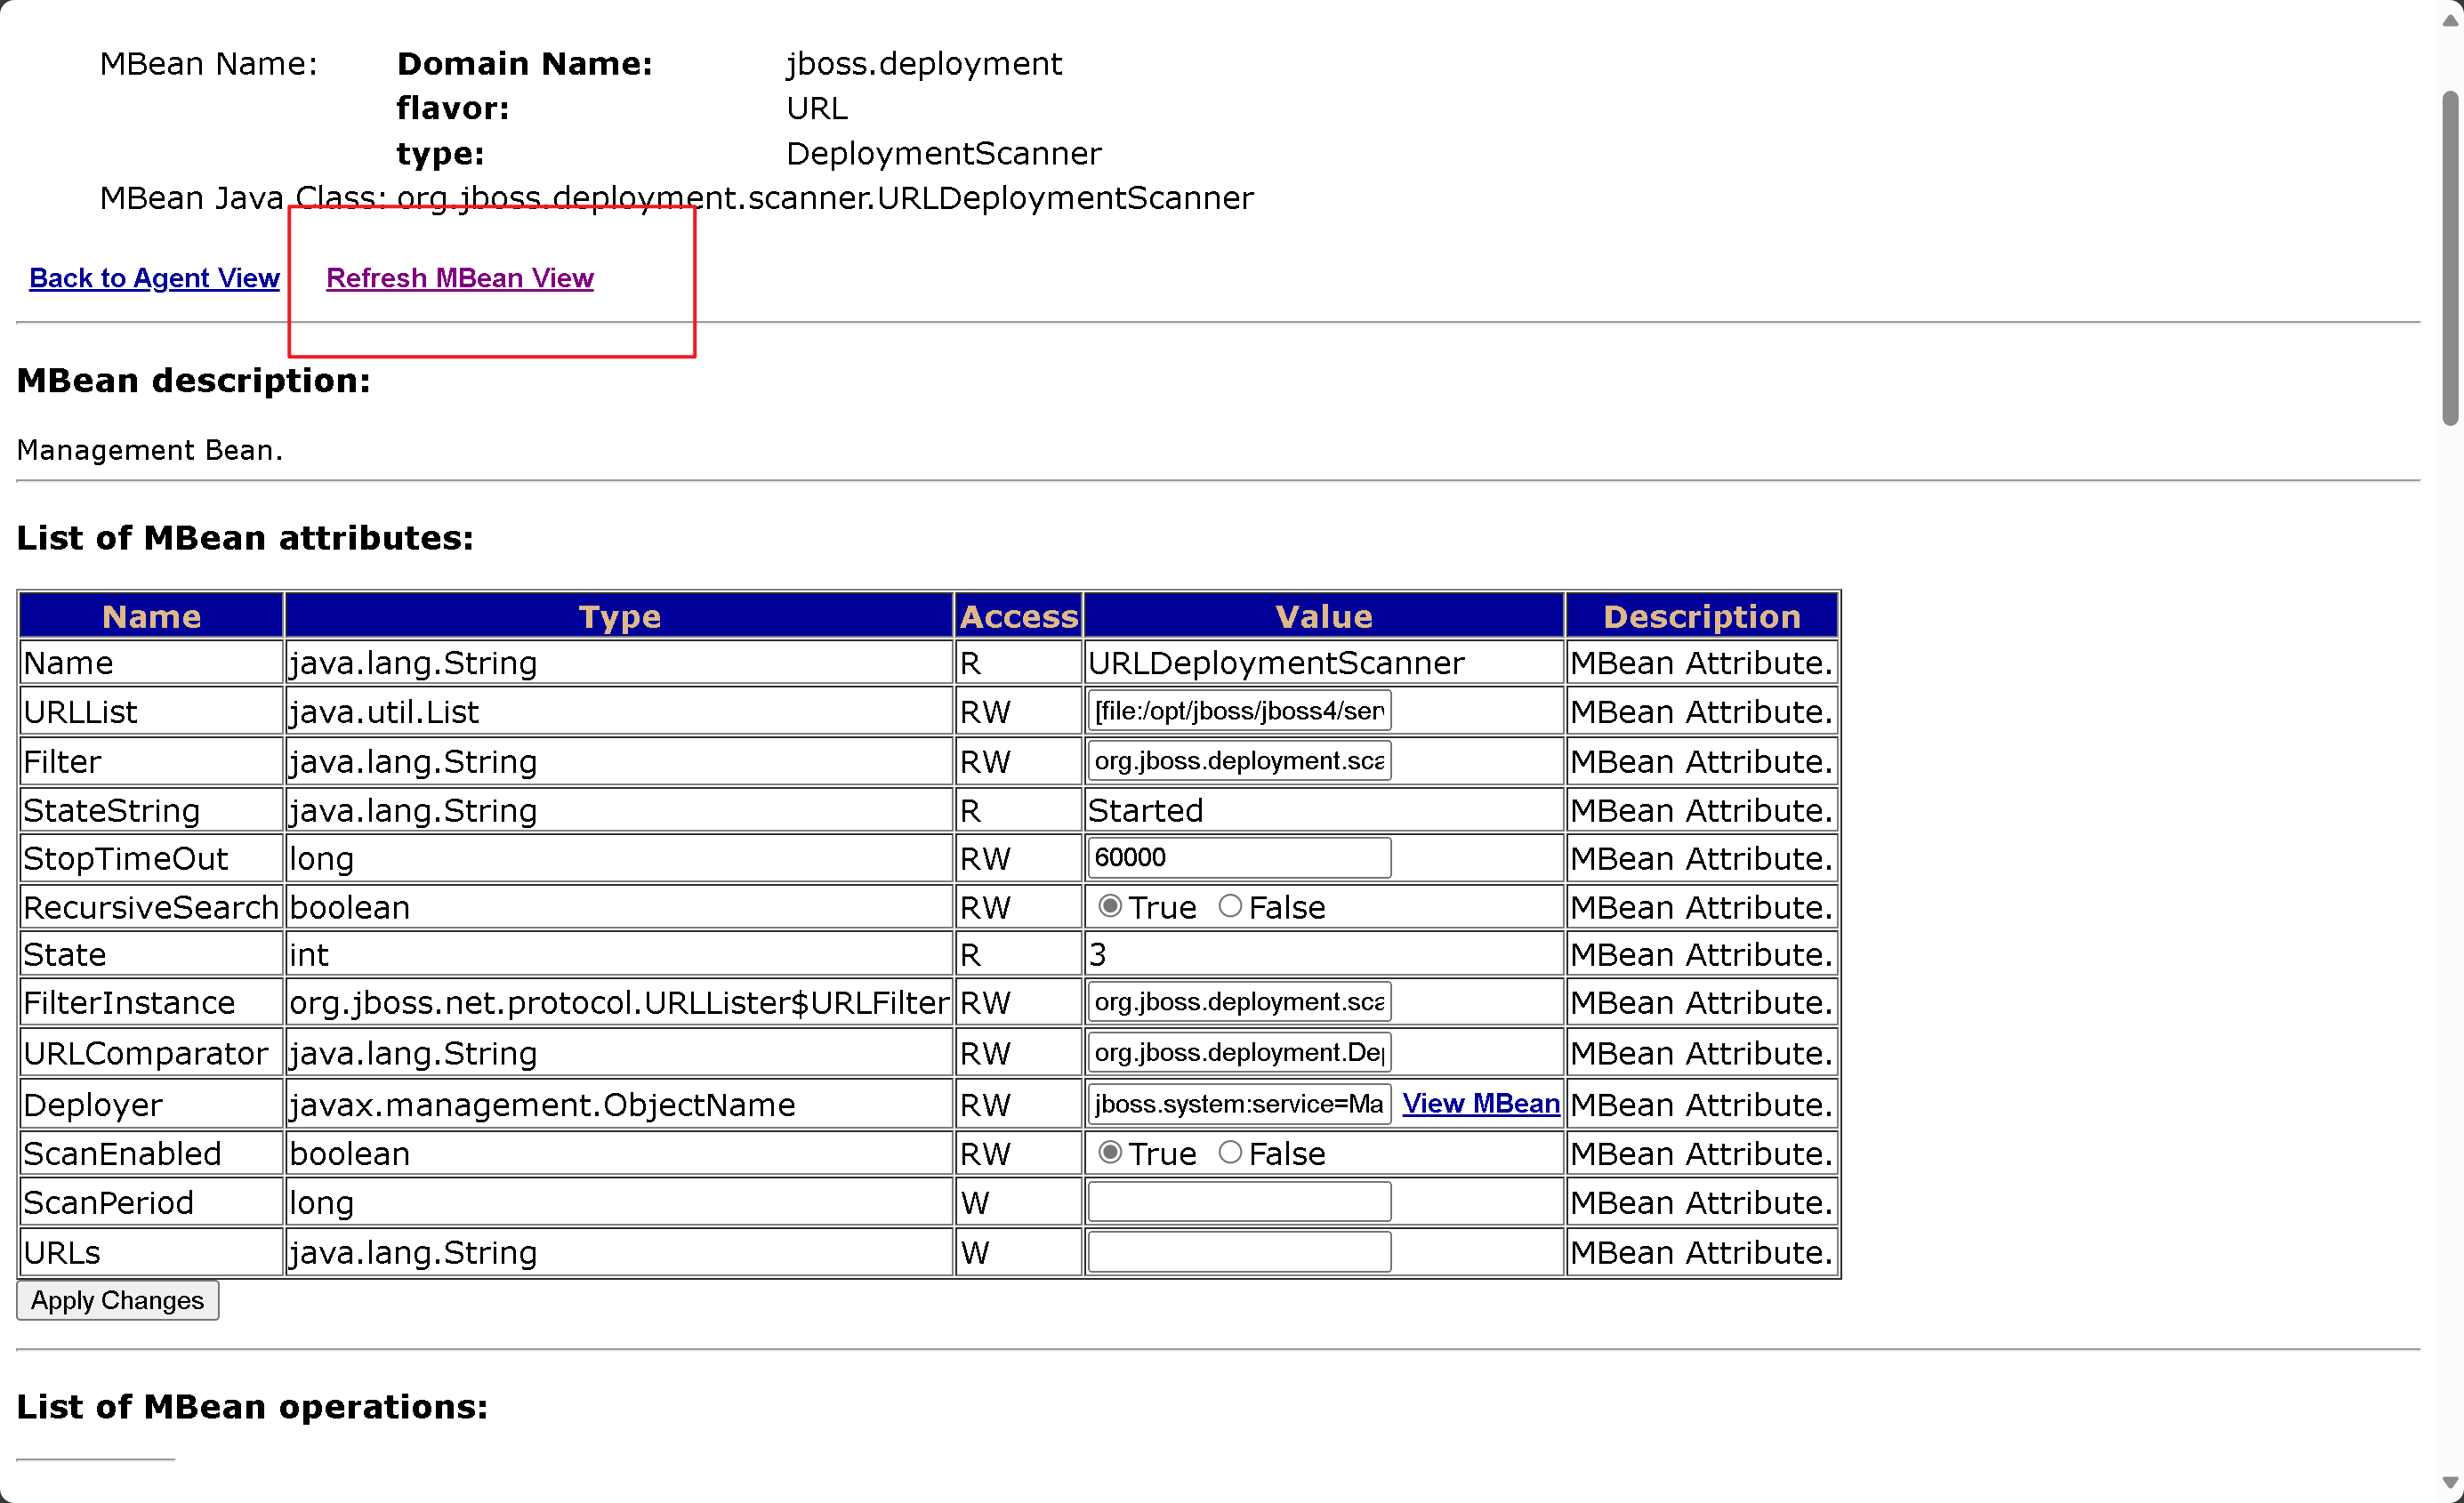2464x1503 pixels.
Task: Set ScanEnabled to False
Action: [x=1230, y=1152]
